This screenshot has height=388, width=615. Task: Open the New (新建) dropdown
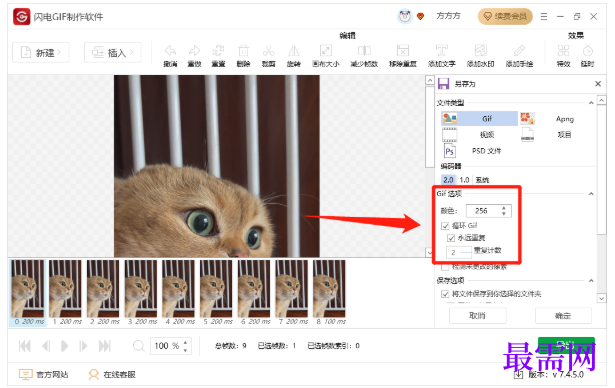(40, 53)
